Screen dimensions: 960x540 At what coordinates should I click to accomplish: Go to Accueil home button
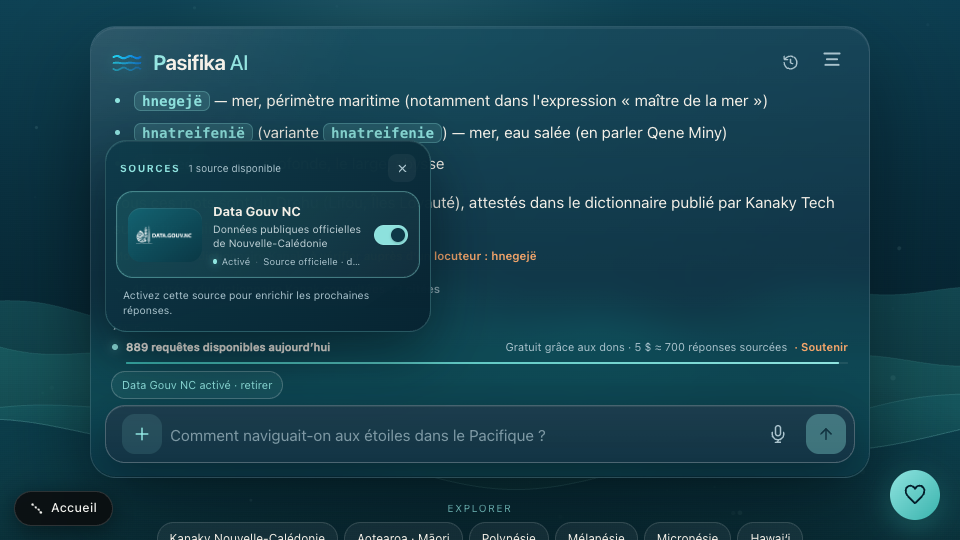64,508
